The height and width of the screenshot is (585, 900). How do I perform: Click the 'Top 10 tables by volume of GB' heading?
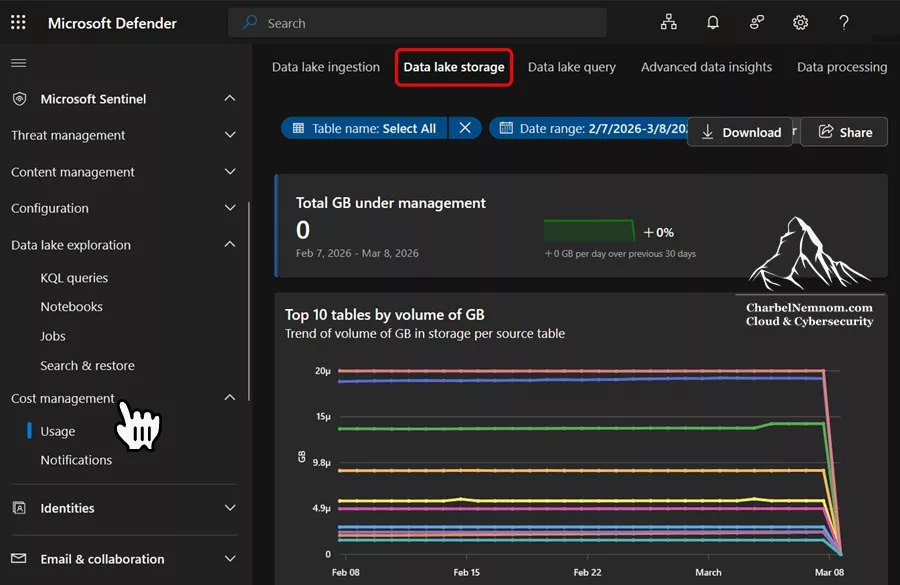click(385, 315)
